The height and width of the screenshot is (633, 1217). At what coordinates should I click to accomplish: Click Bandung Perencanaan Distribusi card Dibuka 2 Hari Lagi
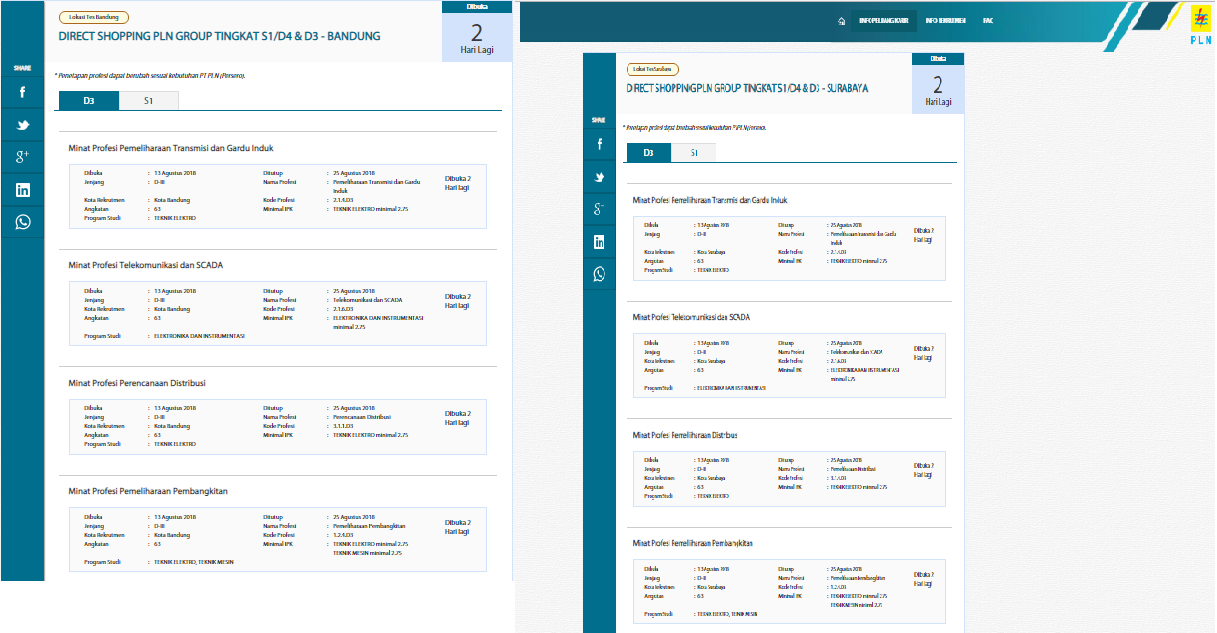(457, 418)
